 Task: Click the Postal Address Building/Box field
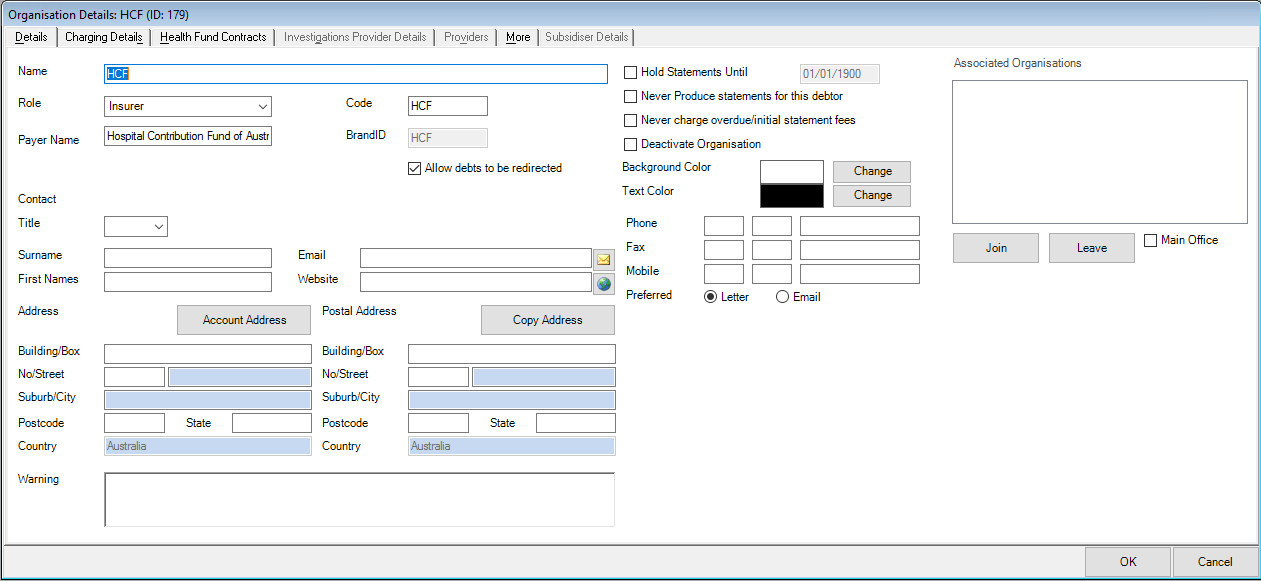[x=512, y=354]
